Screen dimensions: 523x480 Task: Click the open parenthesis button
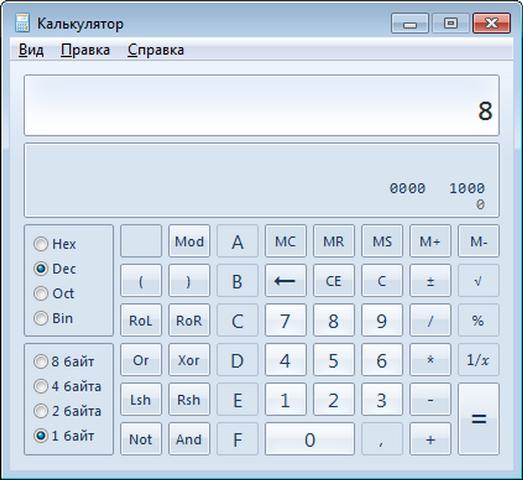click(141, 281)
